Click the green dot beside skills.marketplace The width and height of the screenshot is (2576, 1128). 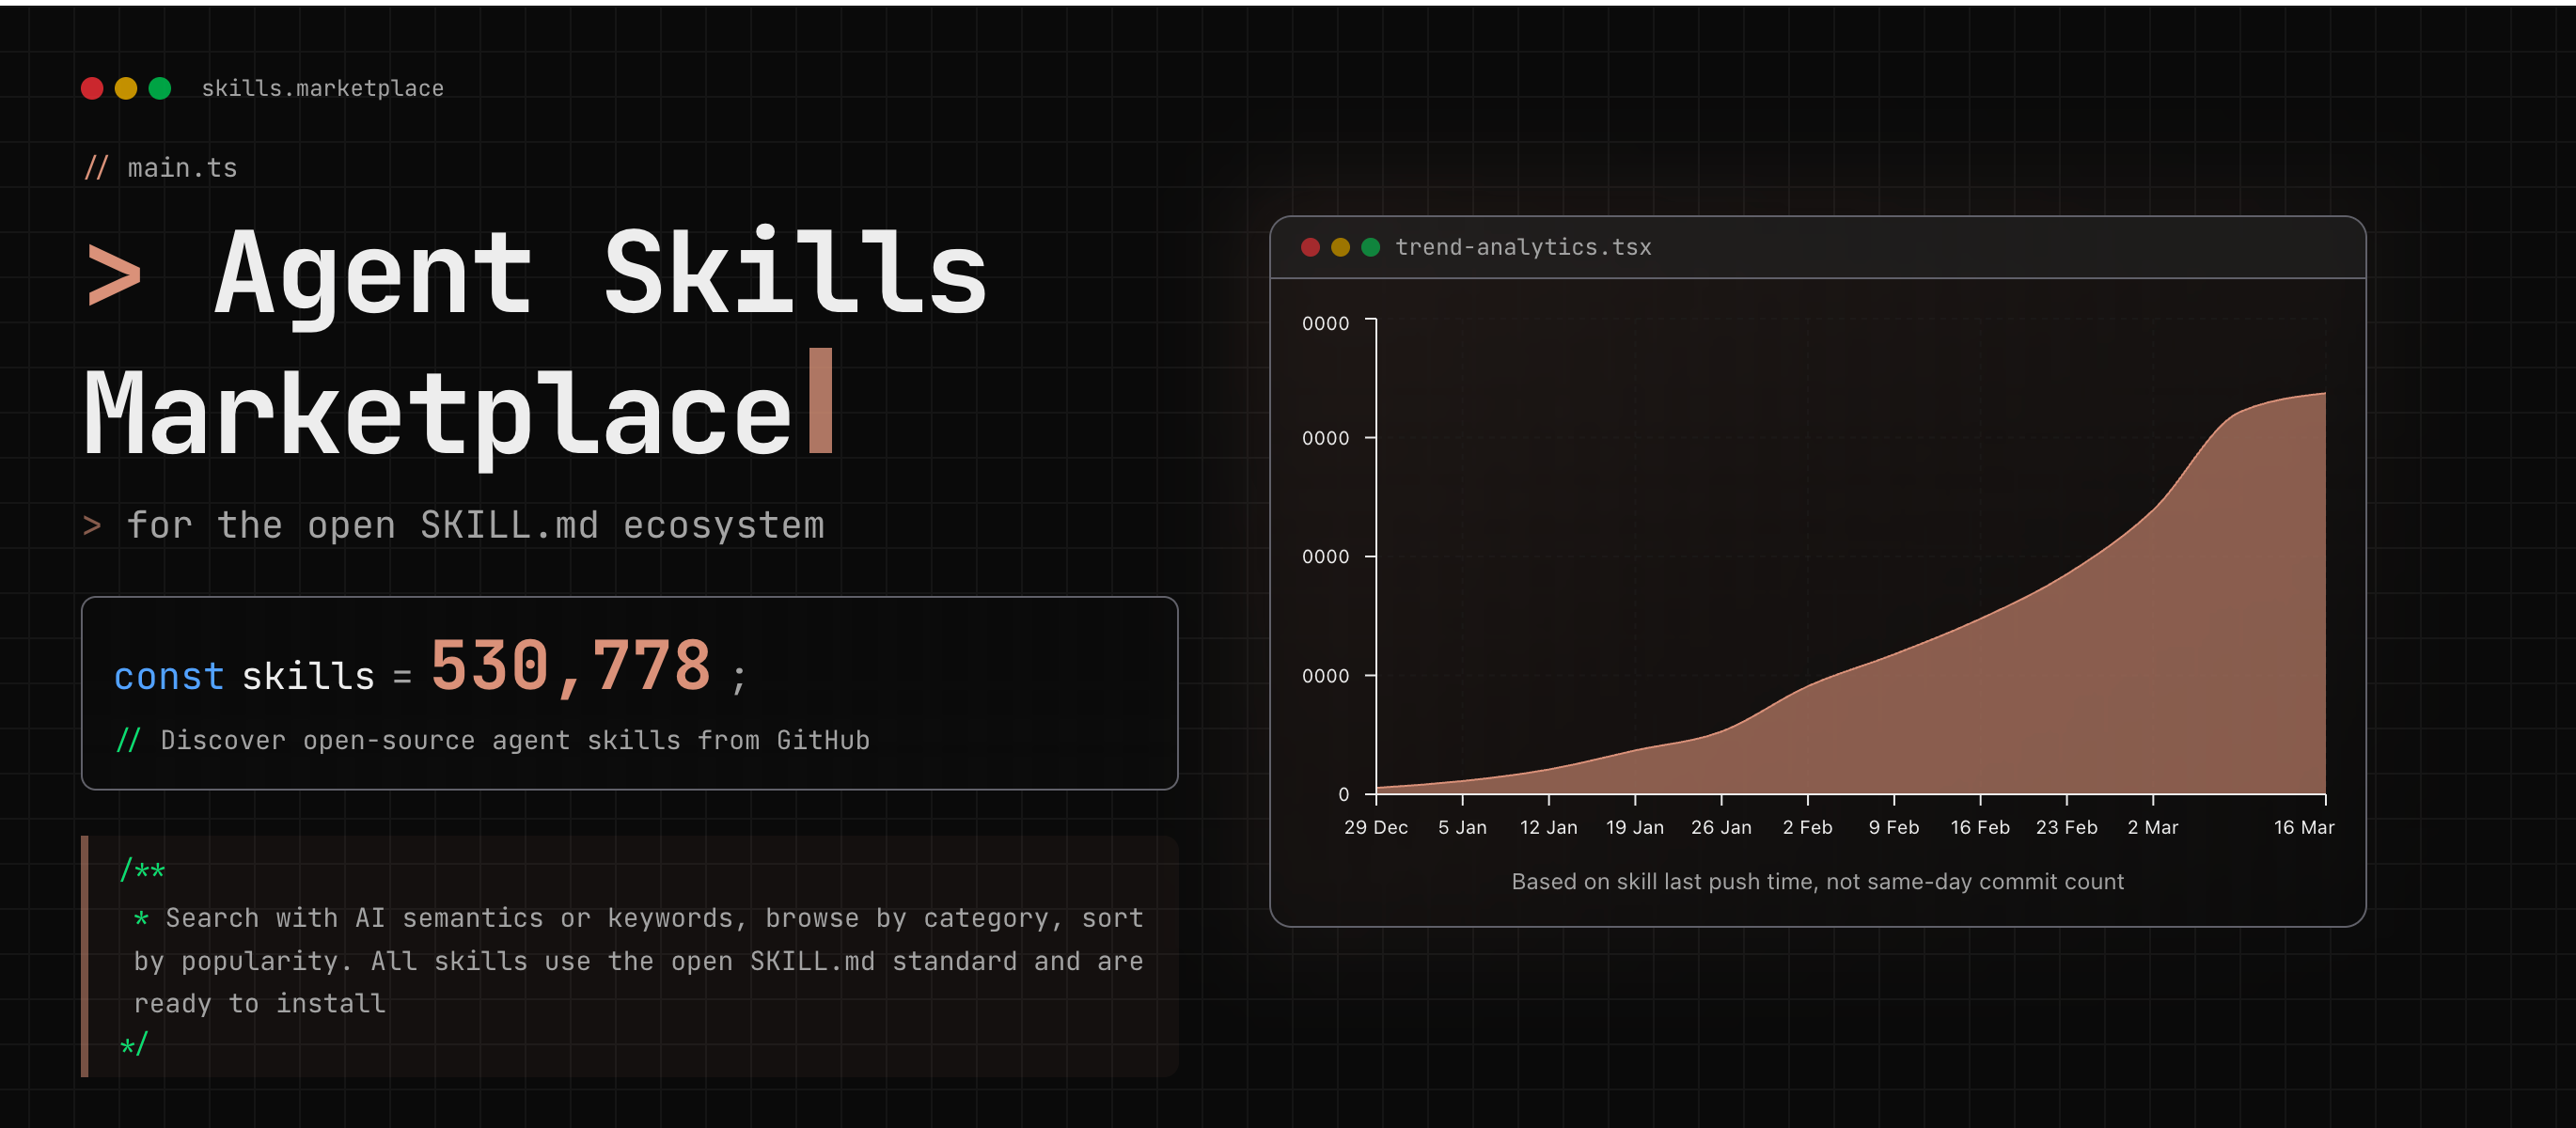[x=160, y=88]
